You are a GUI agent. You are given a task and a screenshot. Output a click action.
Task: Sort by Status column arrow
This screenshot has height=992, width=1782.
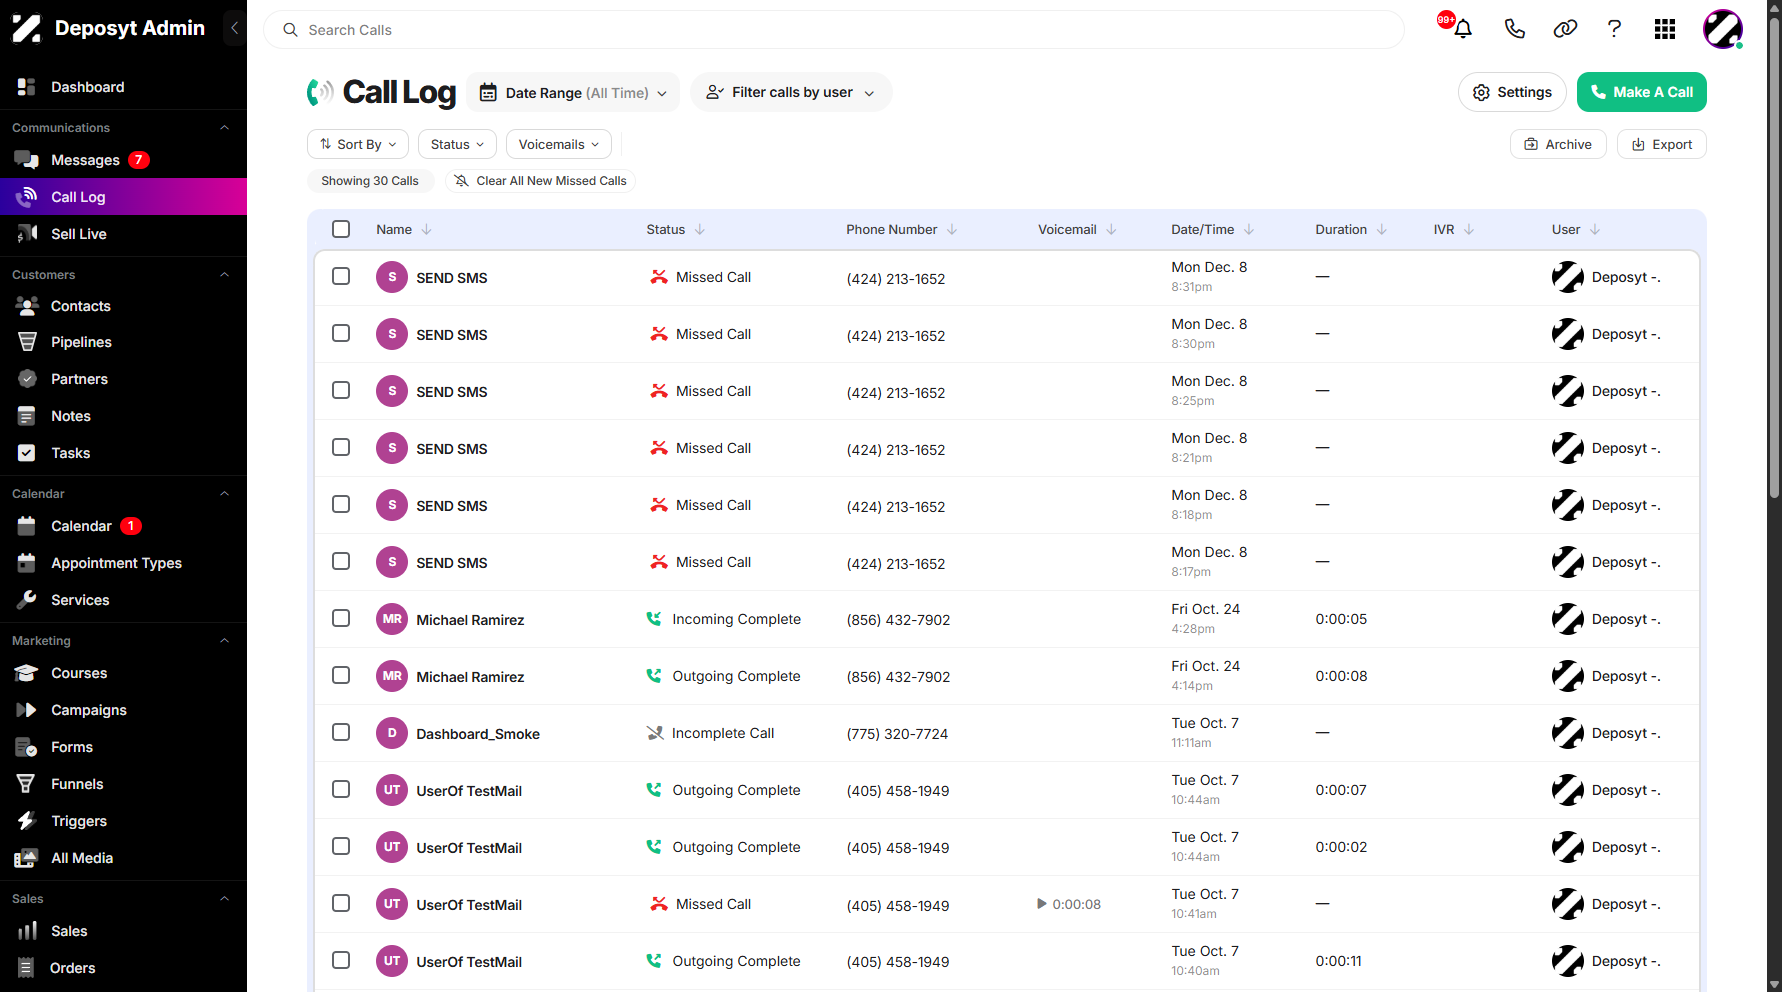pos(700,229)
